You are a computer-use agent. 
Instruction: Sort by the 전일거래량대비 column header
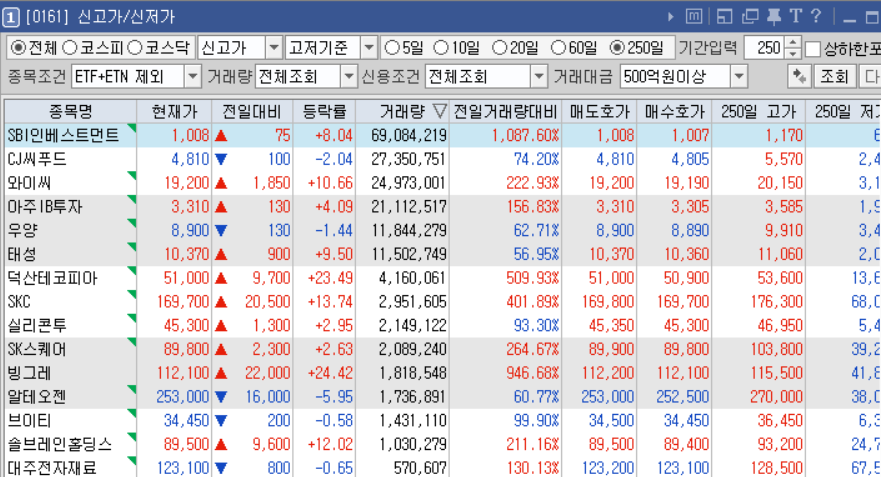pyautogui.click(x=506, y=112)
